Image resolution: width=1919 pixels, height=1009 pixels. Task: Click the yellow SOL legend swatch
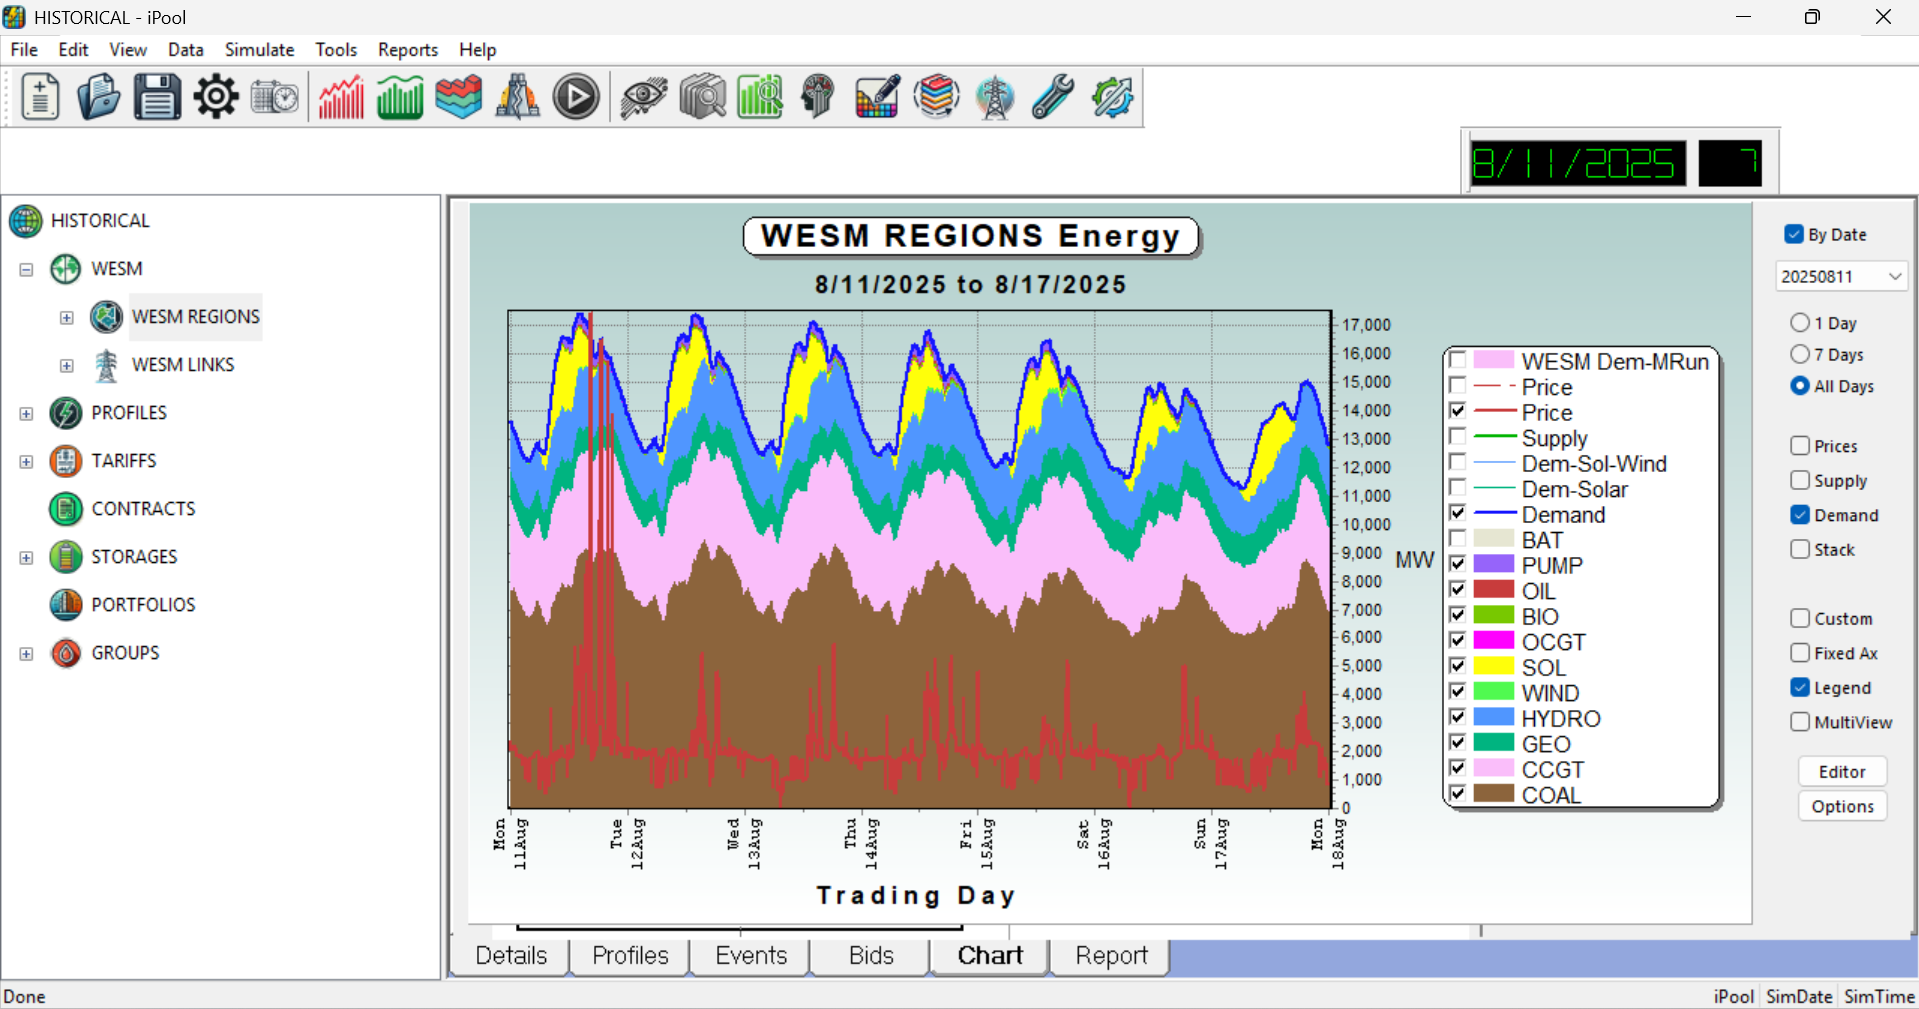pyautogui.click(x=1494, y=667)
